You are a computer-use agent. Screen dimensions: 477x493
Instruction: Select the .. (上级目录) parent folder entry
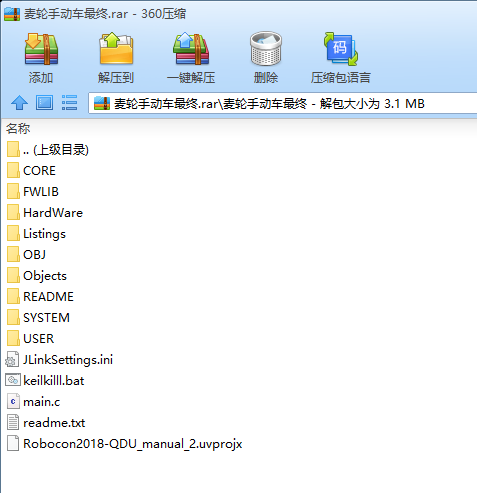pyautogui.click(x=48, y=150)
